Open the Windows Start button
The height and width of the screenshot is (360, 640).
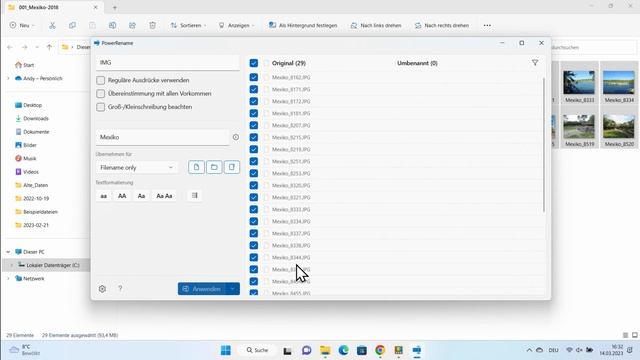click(x=226, y=350)
